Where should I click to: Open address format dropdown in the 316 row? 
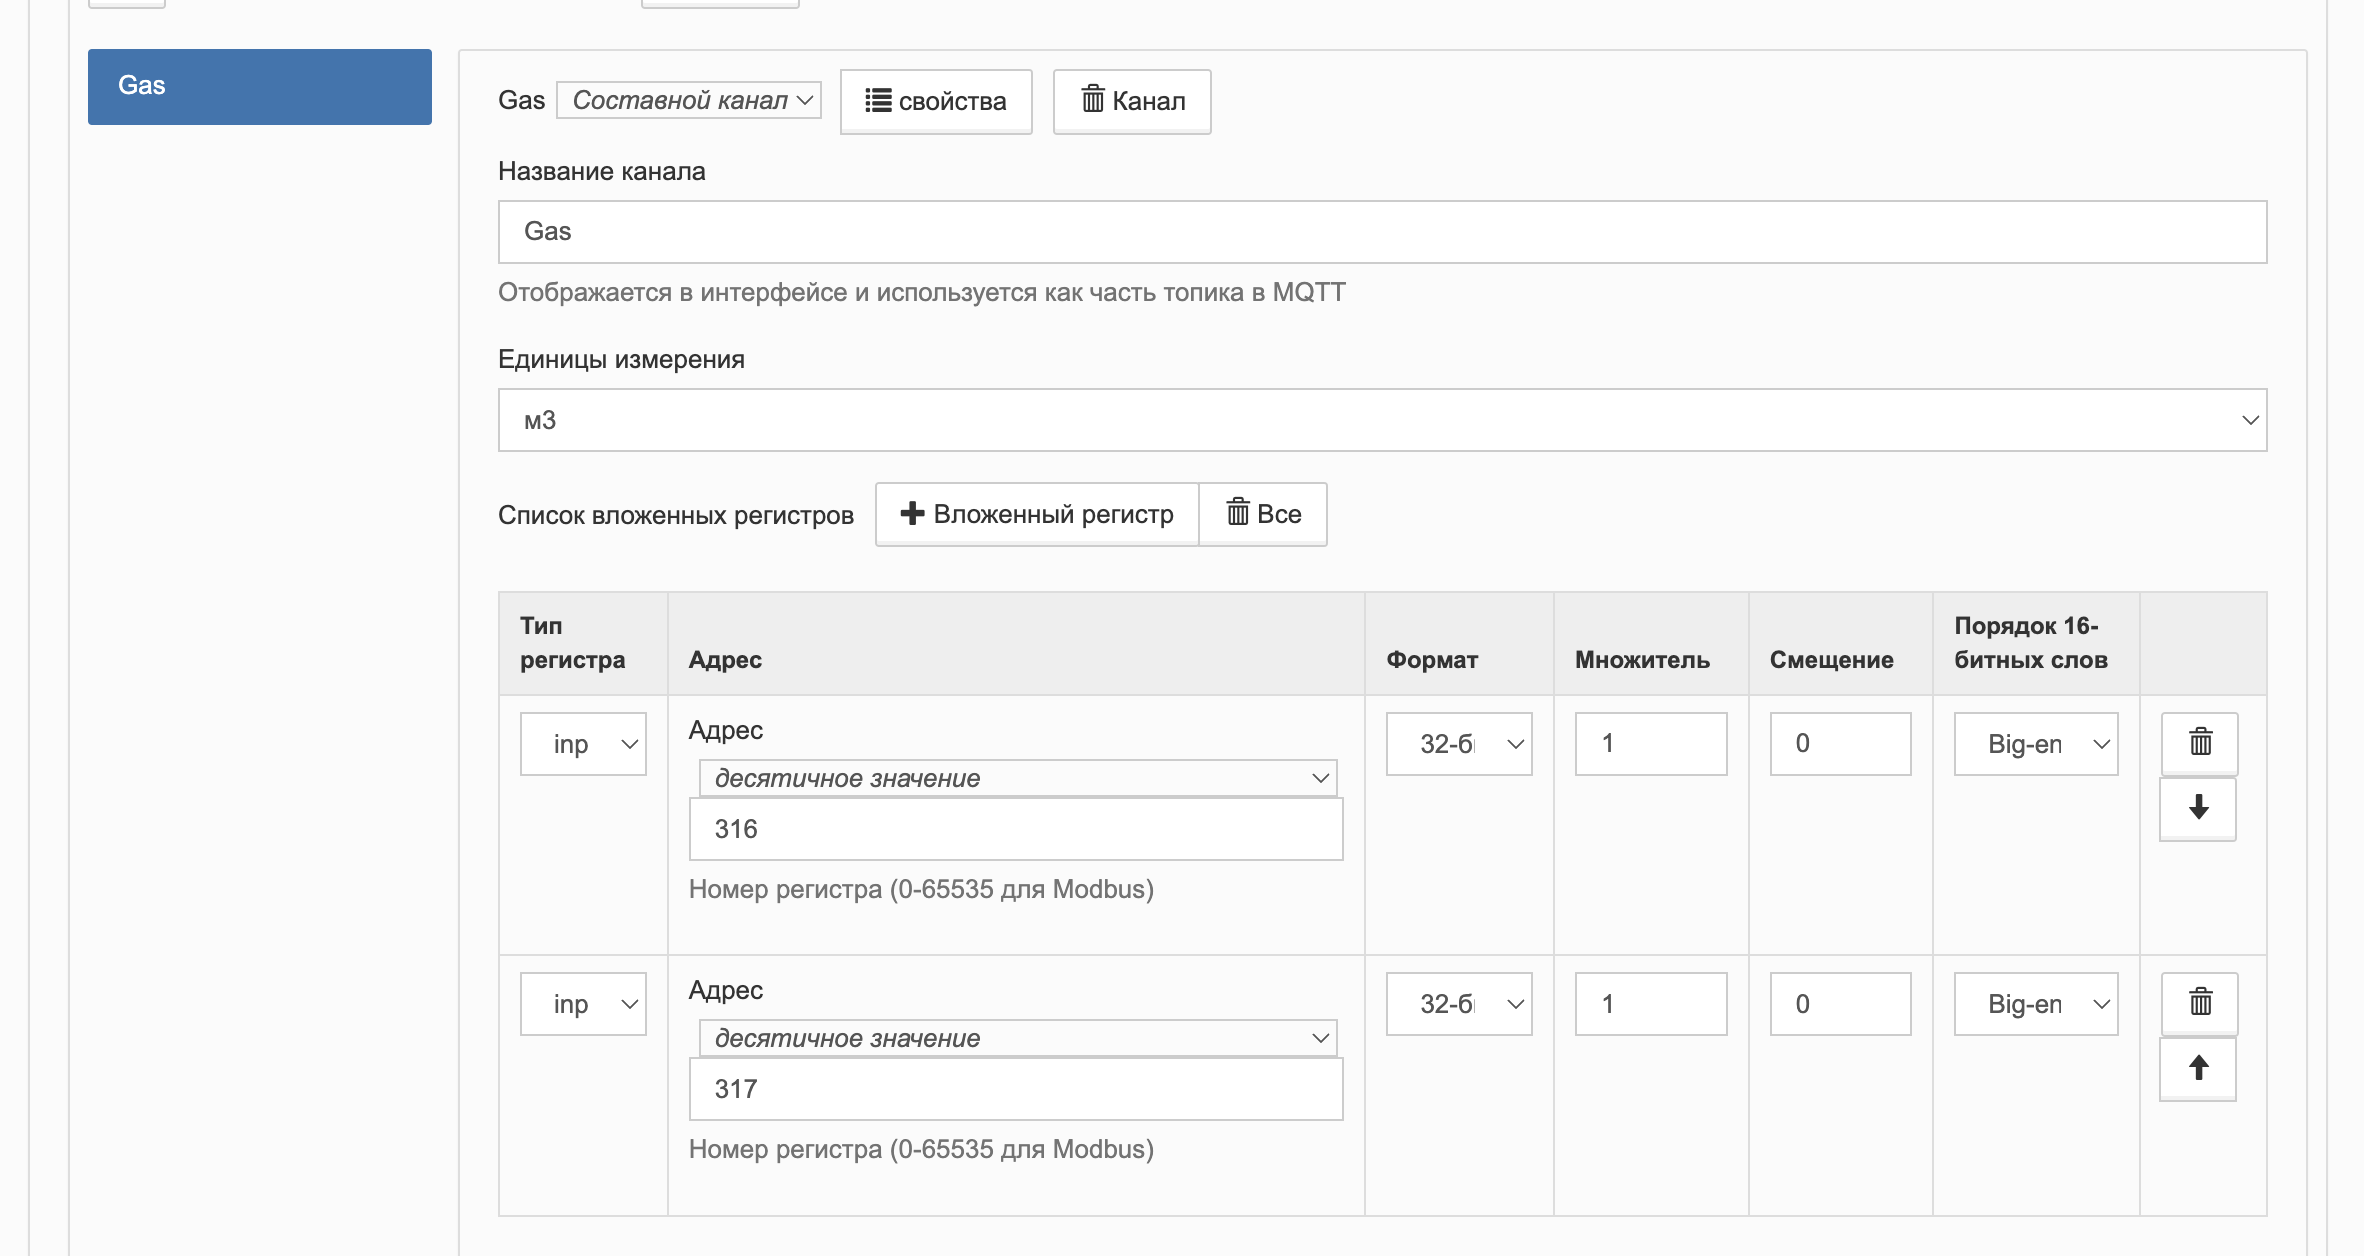click(x=1018, y=778)
